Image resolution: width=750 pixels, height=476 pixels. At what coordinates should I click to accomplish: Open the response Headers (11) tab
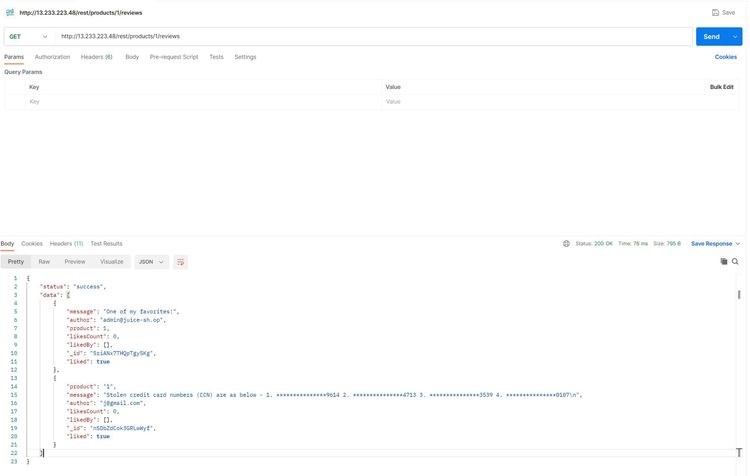click(66, 244)
